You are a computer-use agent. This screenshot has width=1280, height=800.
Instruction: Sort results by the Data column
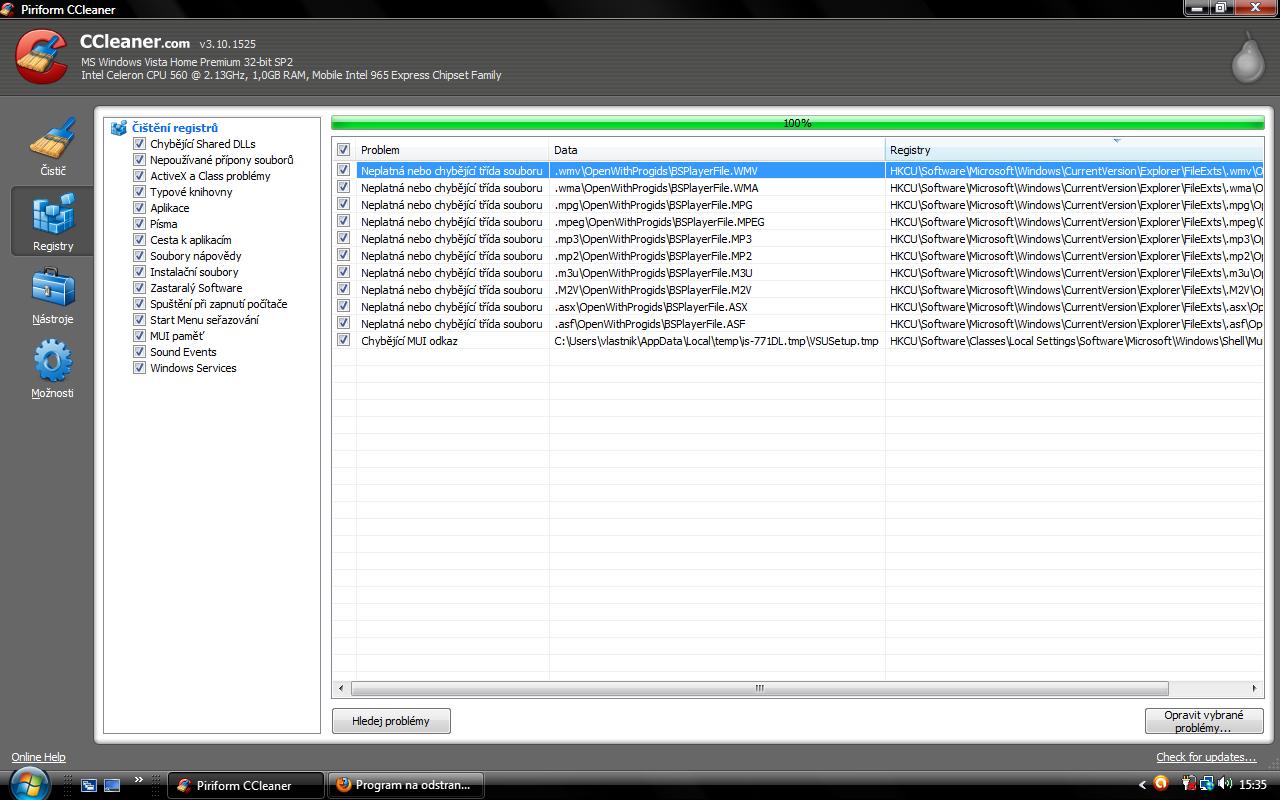(x=717, y=150)
